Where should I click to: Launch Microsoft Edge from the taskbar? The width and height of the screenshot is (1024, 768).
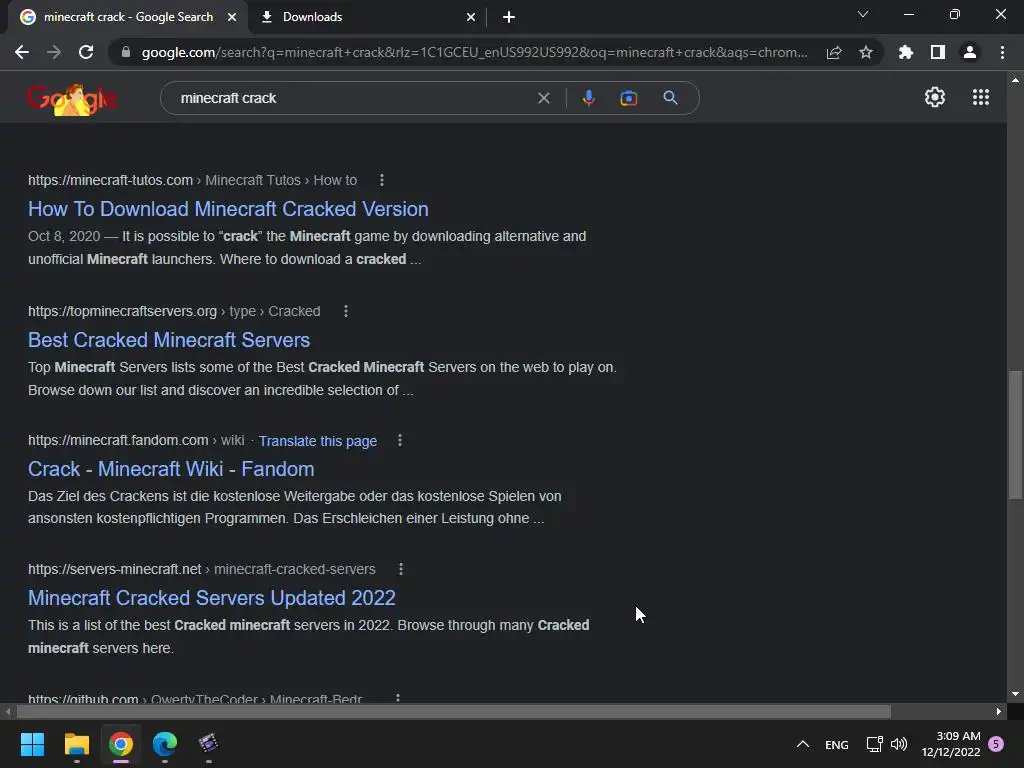pyautogui.click(x=165, y=744)
